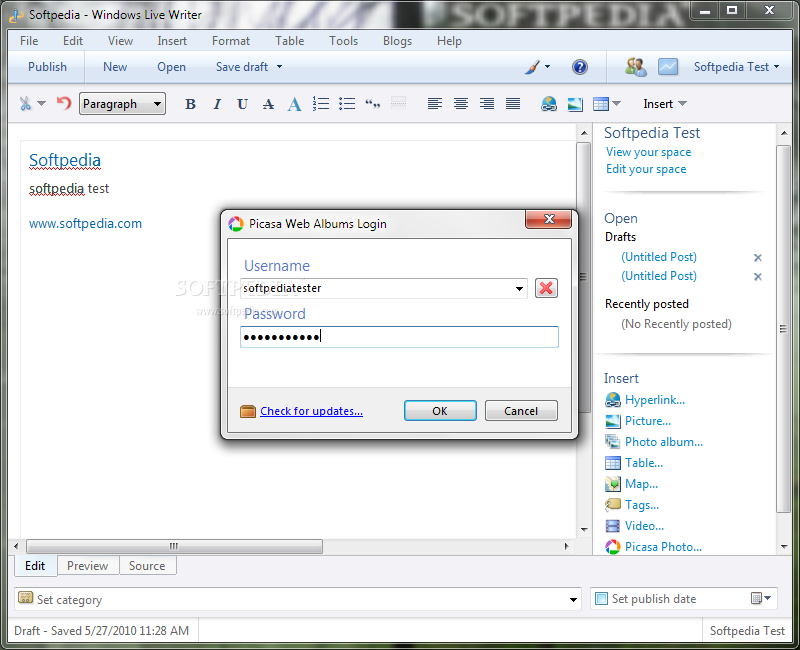Click the Softpedia post title

point(65,160)
